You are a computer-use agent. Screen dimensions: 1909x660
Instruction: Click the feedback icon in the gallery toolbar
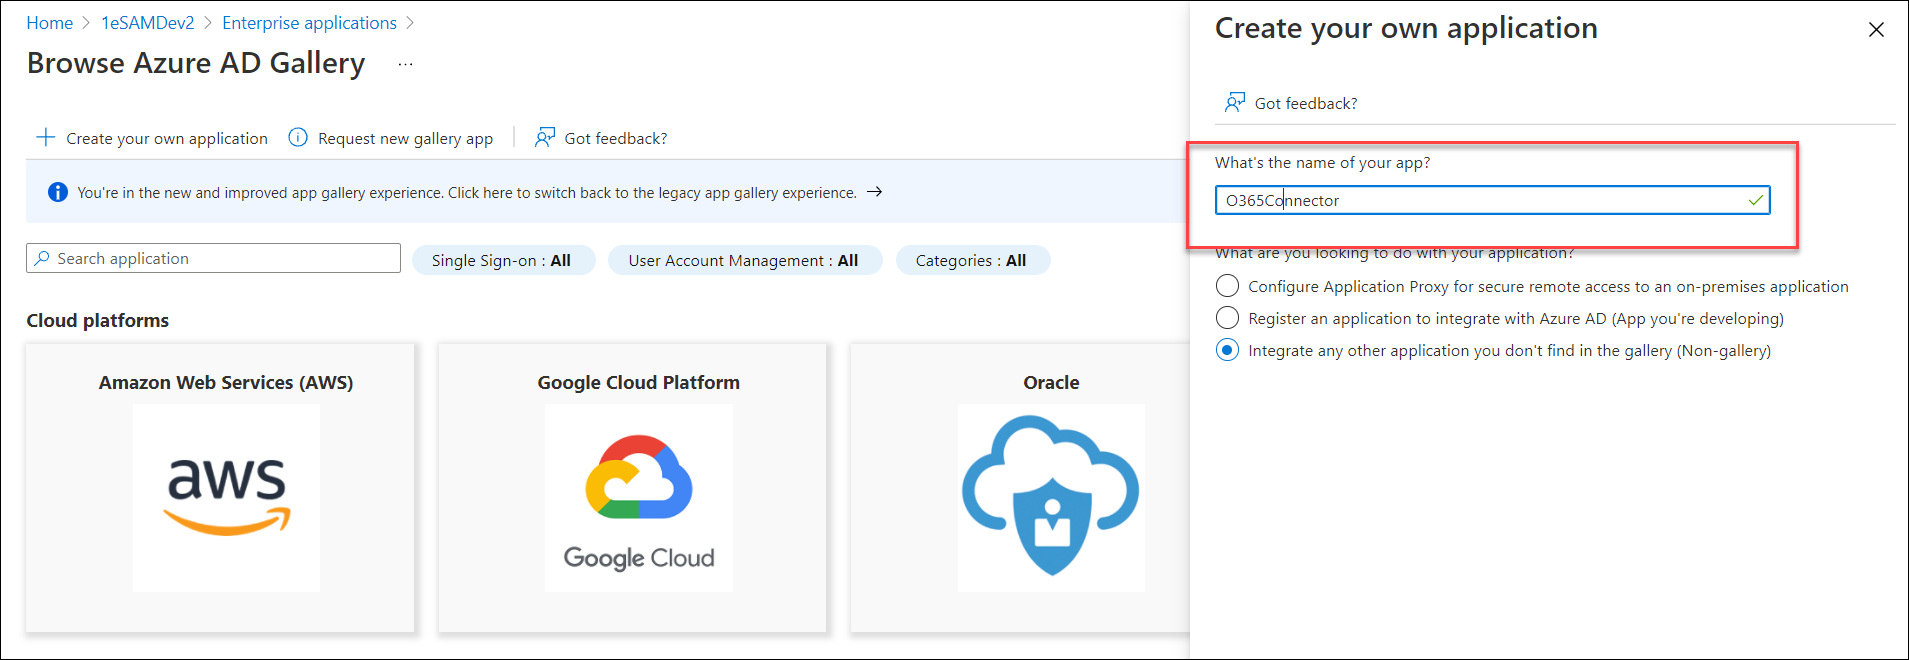(545, 137)
